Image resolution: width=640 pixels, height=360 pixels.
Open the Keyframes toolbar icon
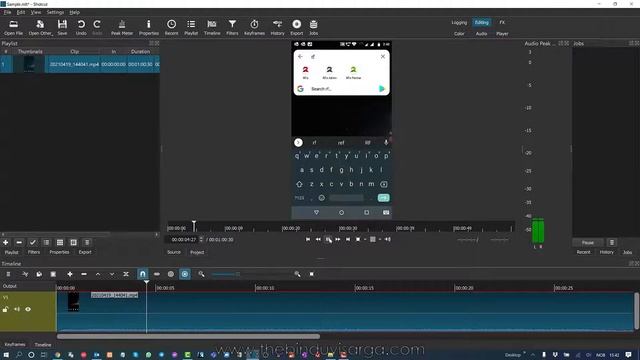click(254, 24)
